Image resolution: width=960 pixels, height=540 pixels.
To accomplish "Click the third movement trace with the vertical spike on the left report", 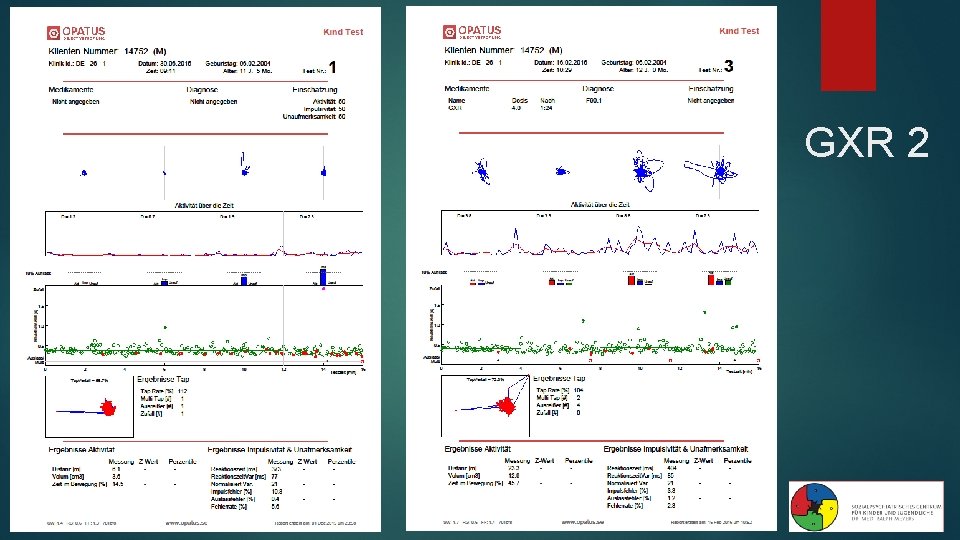I will [x=245, y=165].
